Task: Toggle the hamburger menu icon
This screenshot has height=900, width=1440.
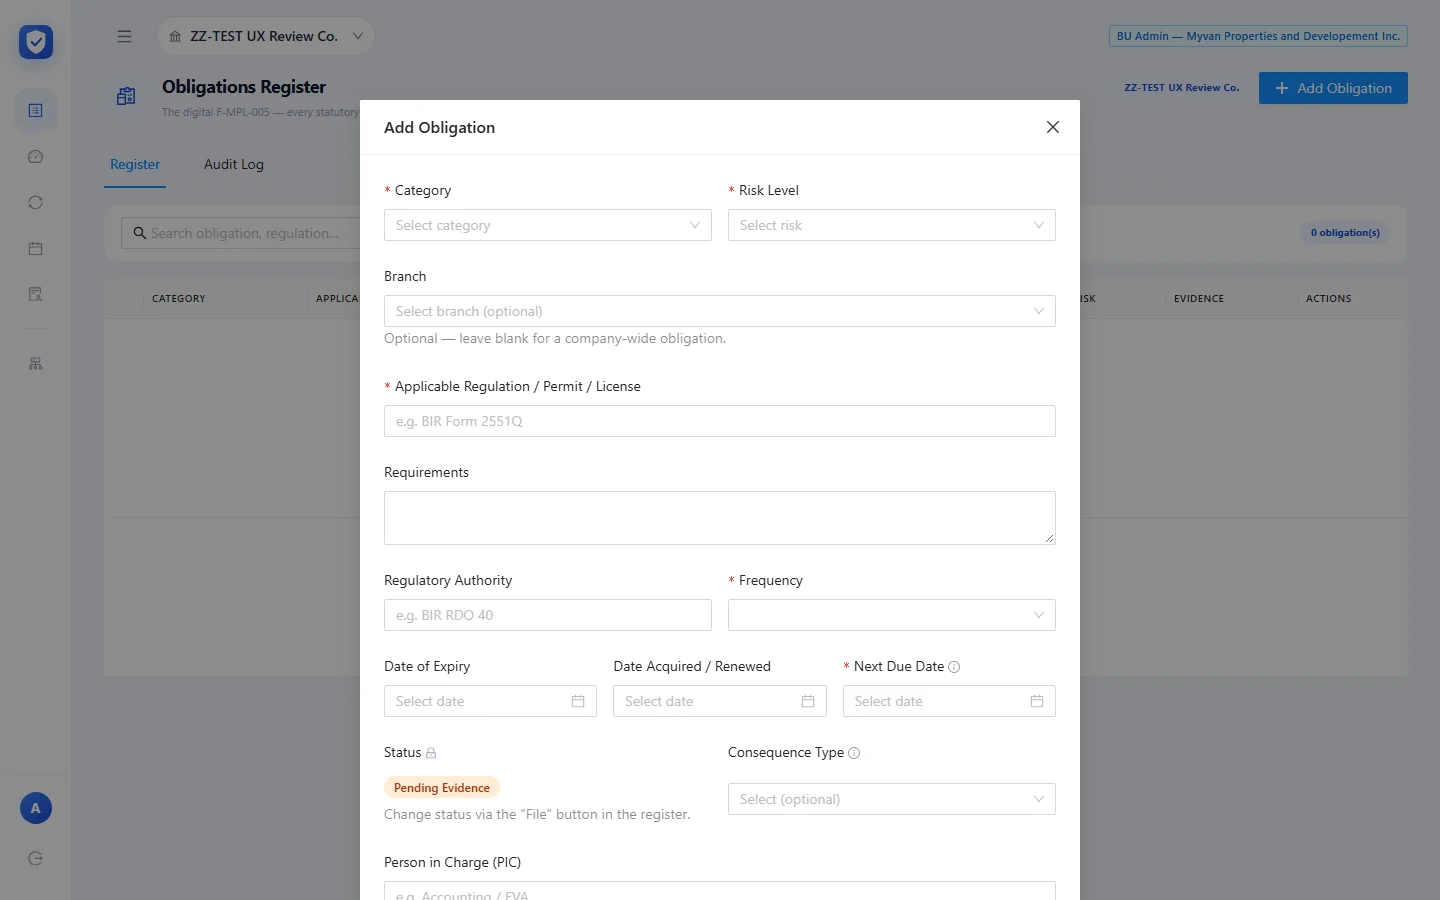Action: pyautogui.click(x=124, y=37)
